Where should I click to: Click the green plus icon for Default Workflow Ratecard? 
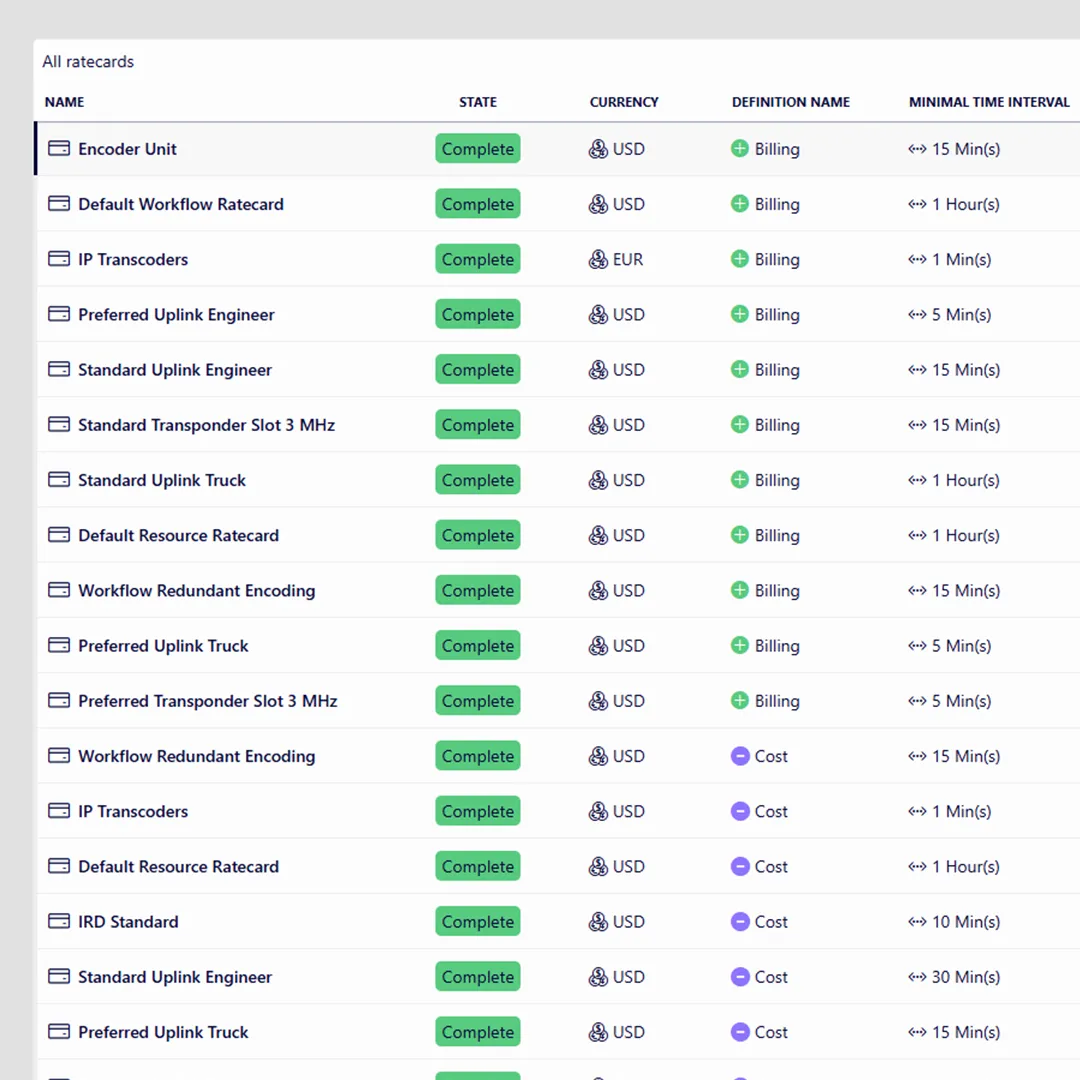coord(740,204)
